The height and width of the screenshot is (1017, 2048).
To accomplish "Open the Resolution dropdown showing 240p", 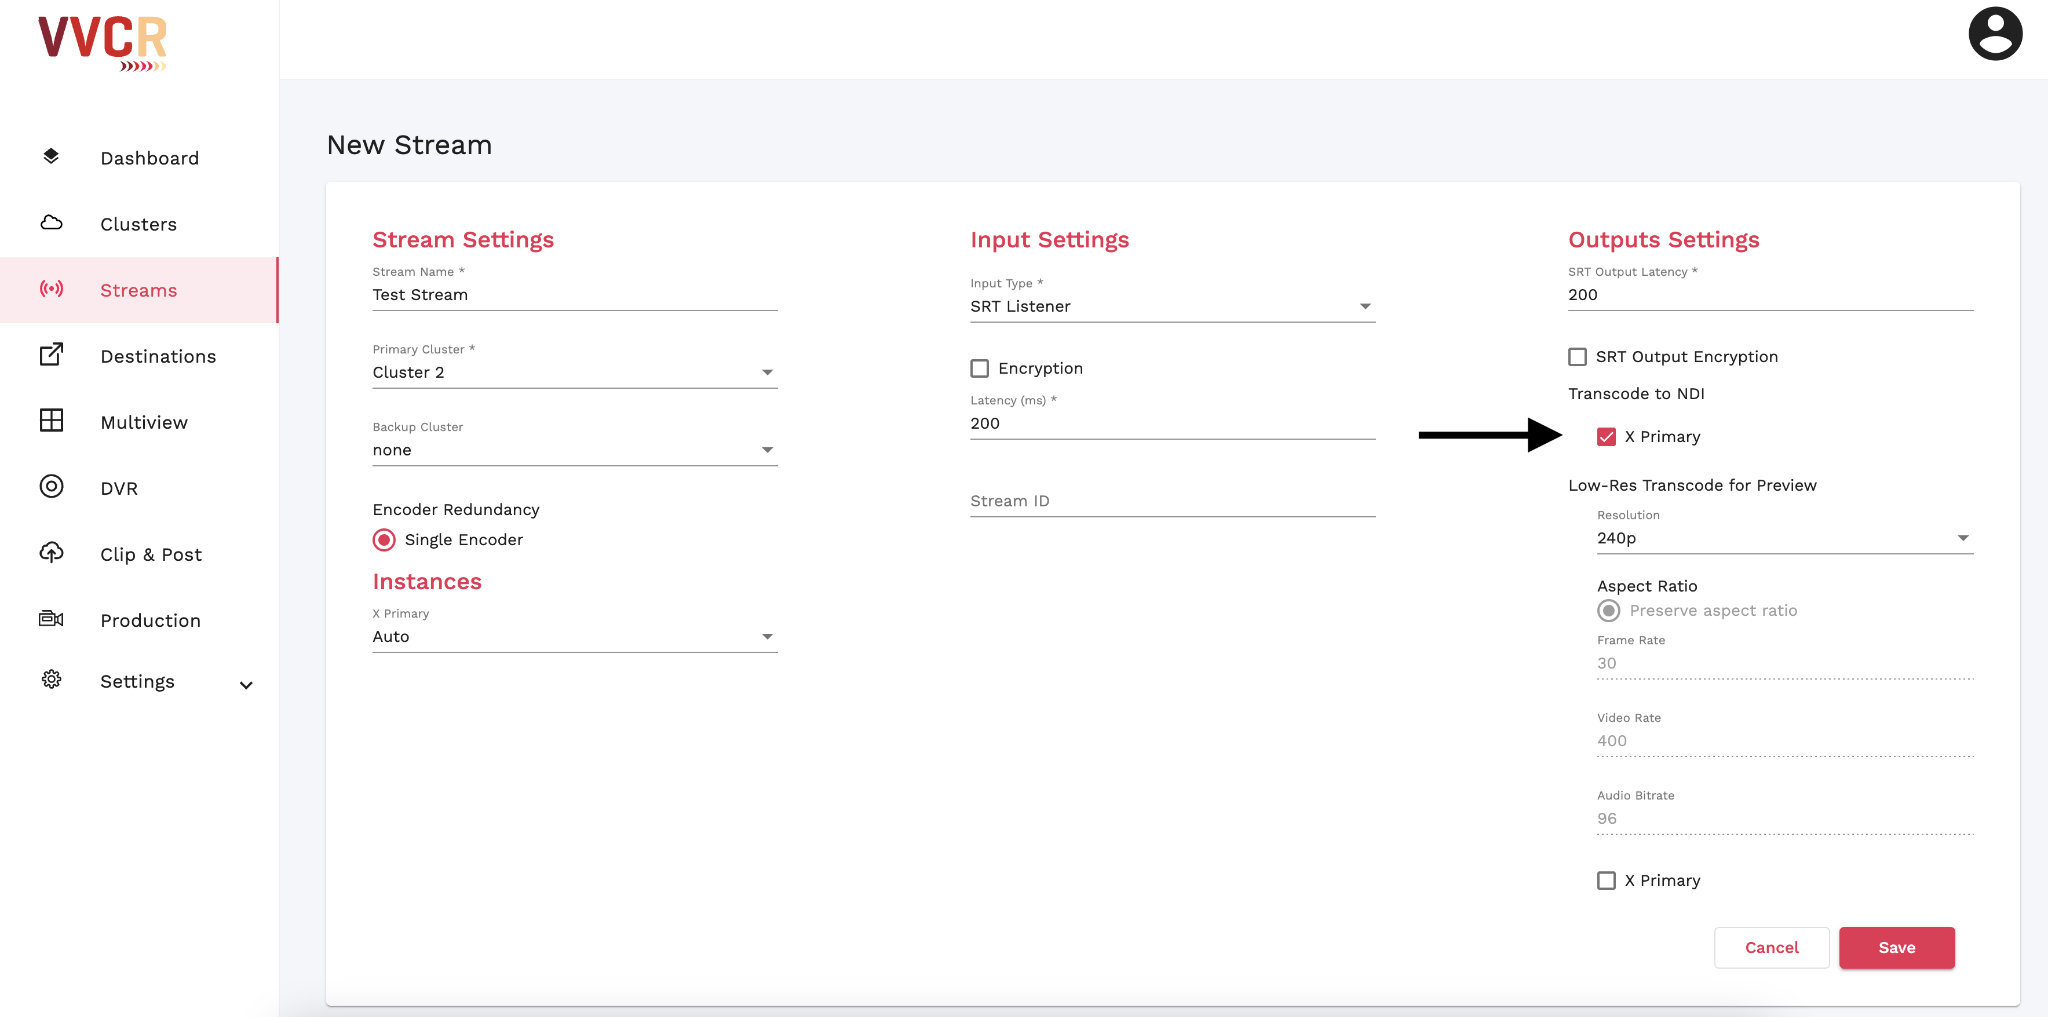I will tap(1784, 538).
